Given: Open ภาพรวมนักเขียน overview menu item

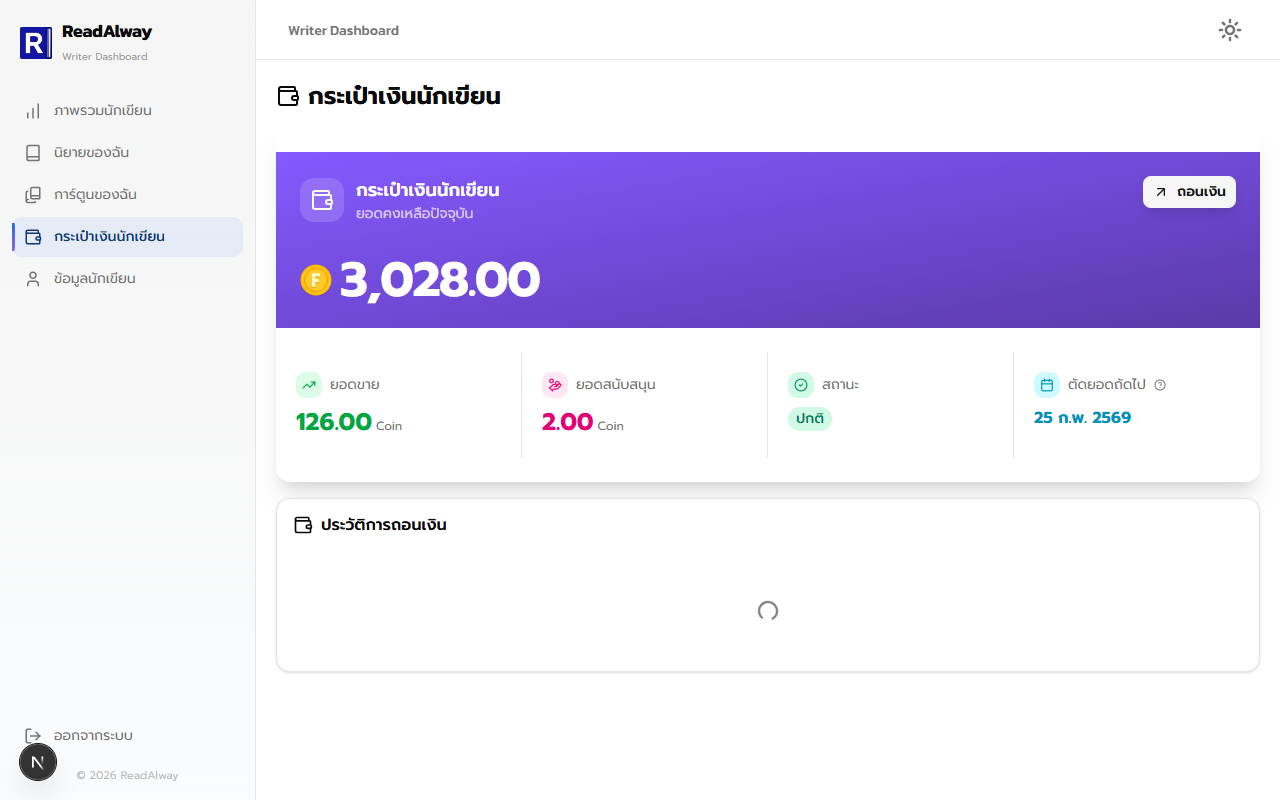Looking at the screenshot, I should (x=127, y=111).
